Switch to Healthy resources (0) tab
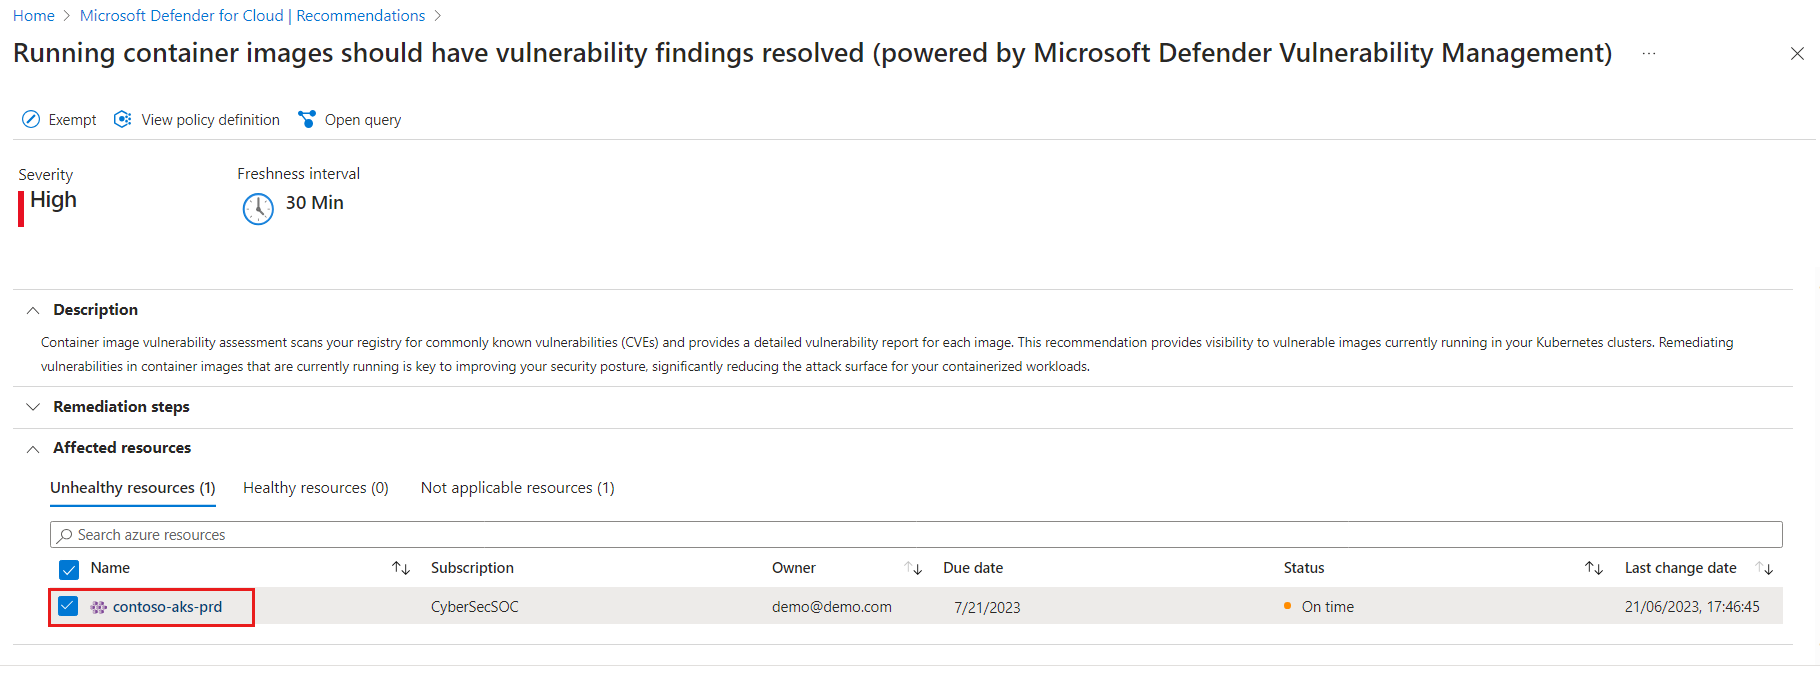The image size is (1820, 673). (315, 488)
